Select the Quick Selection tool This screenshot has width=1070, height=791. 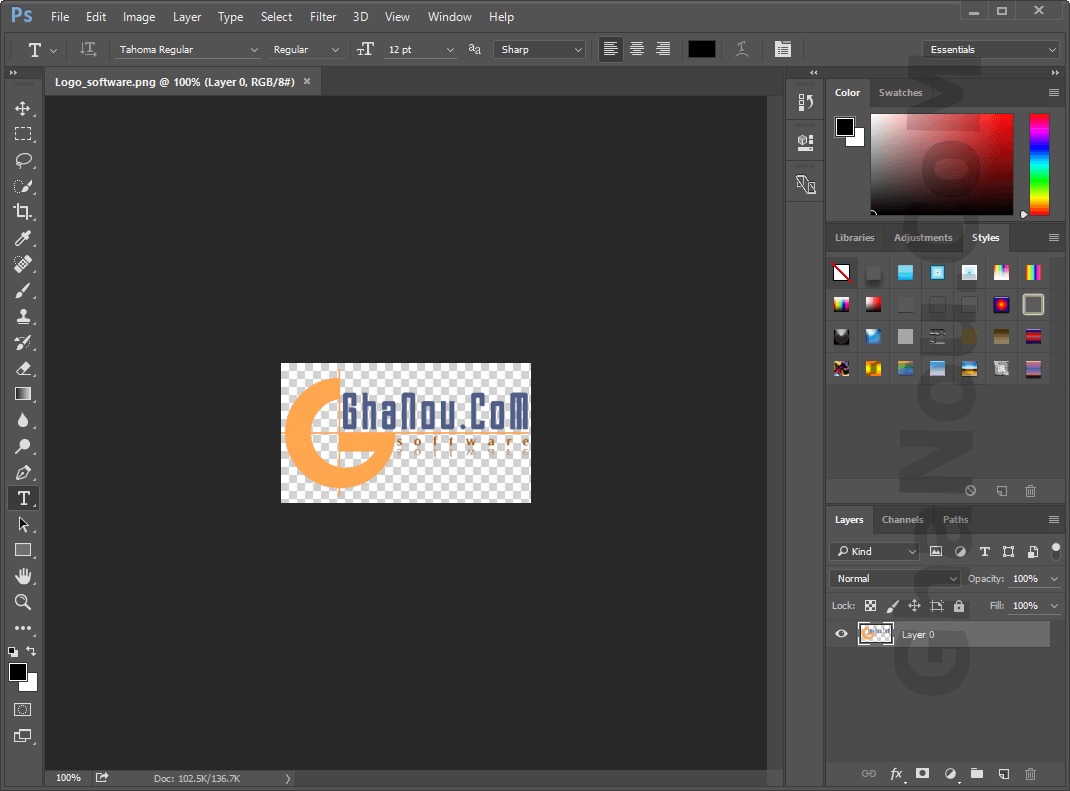[x=23, y=186]
